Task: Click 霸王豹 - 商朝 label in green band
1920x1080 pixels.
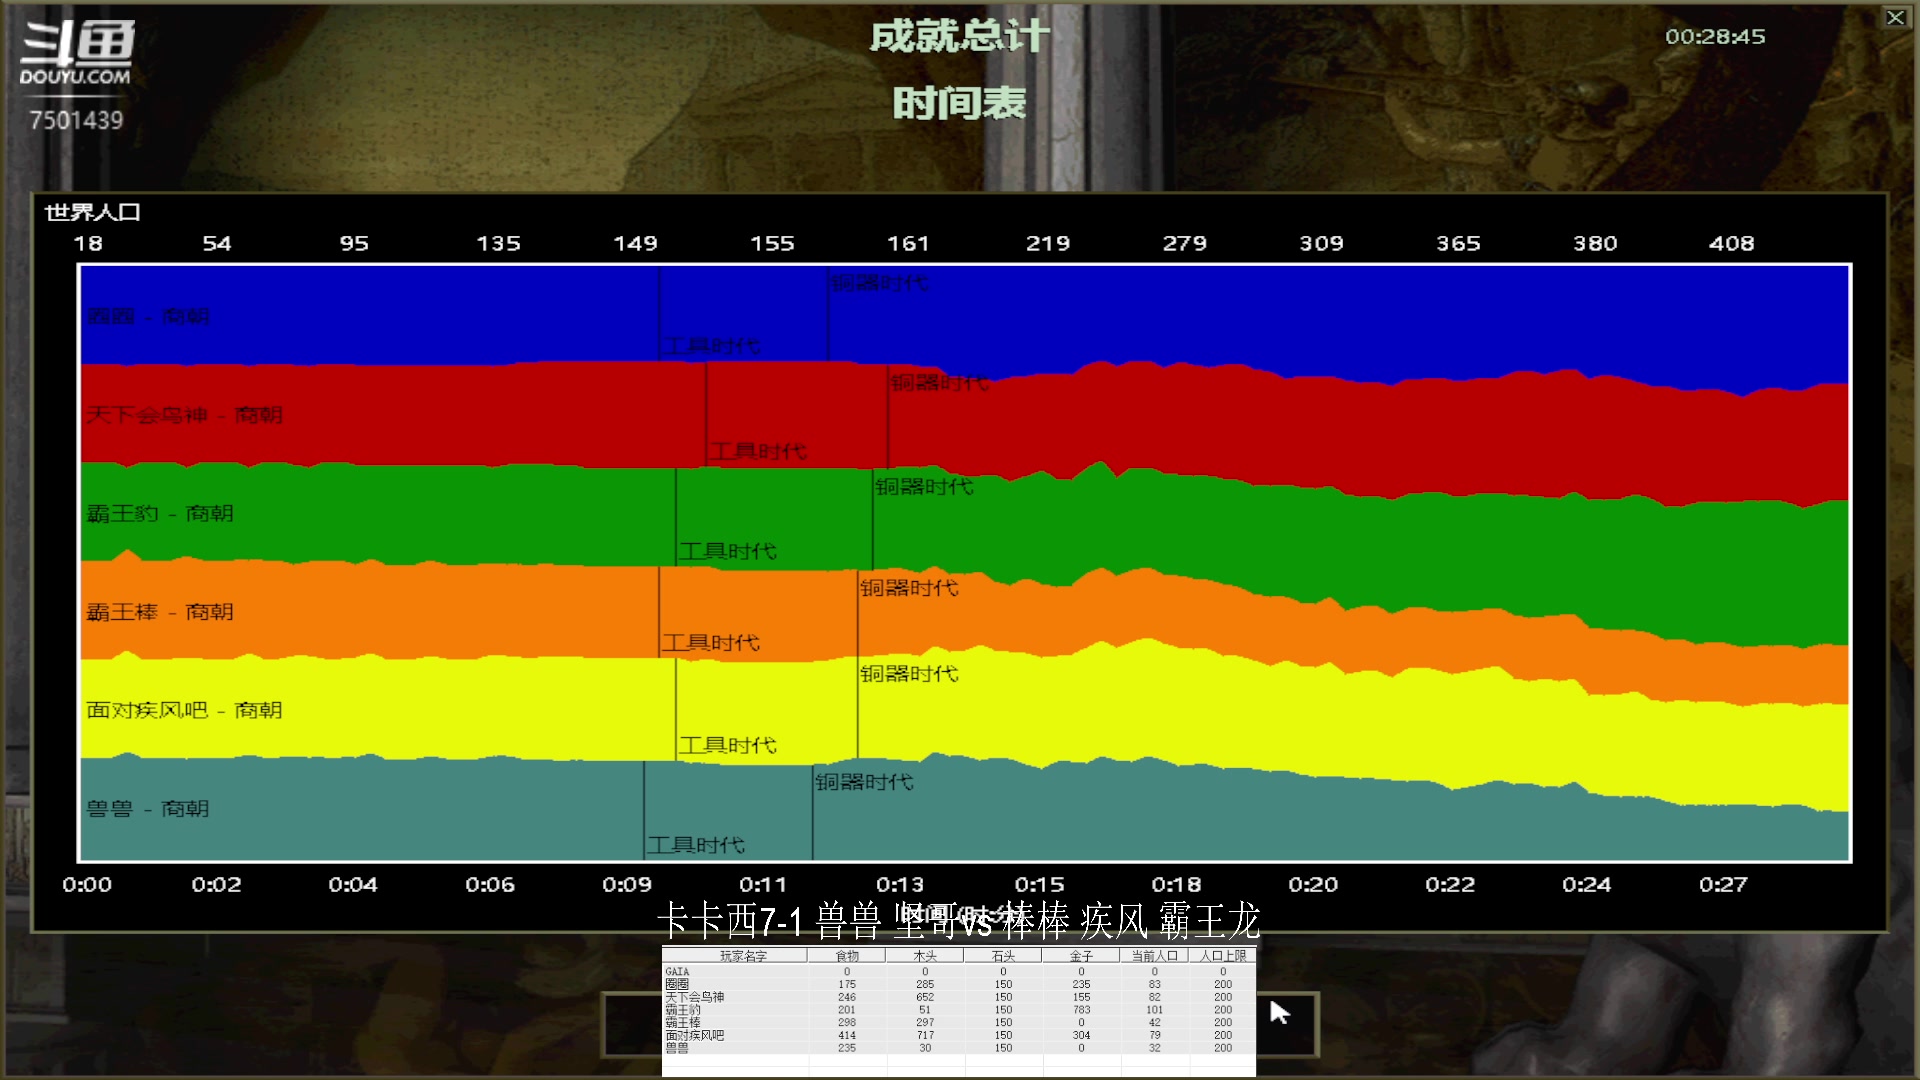Action: pos(160,513)
